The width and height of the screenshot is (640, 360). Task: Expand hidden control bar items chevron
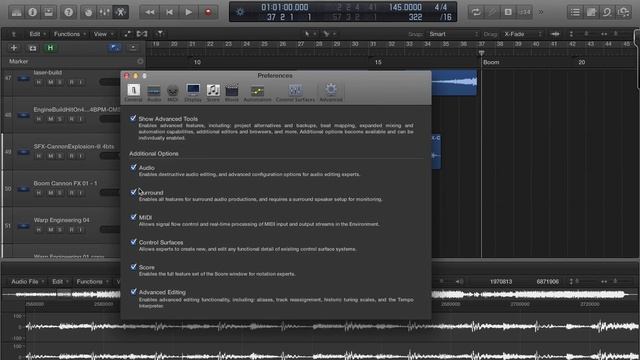pos(541,12)
